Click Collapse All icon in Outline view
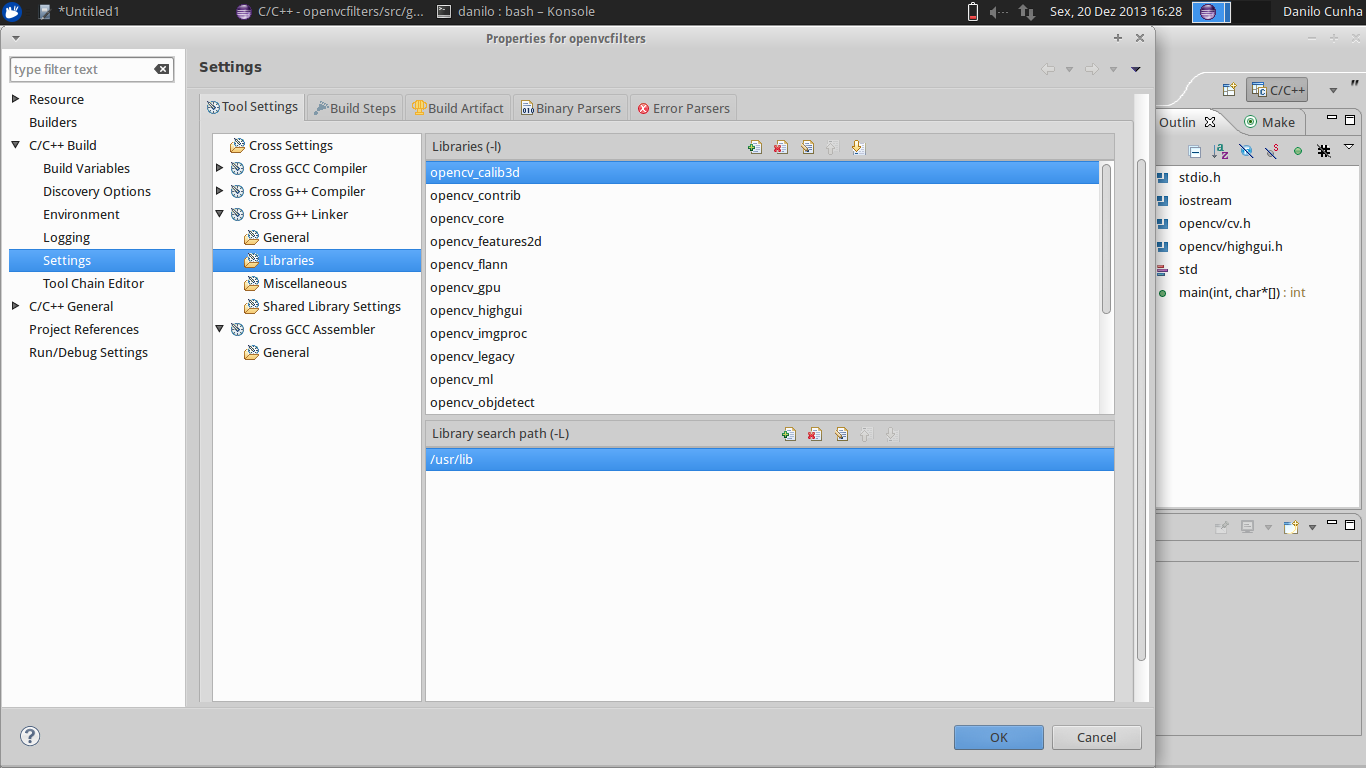The image size is (1366, 768). (x=1194, y=151)
